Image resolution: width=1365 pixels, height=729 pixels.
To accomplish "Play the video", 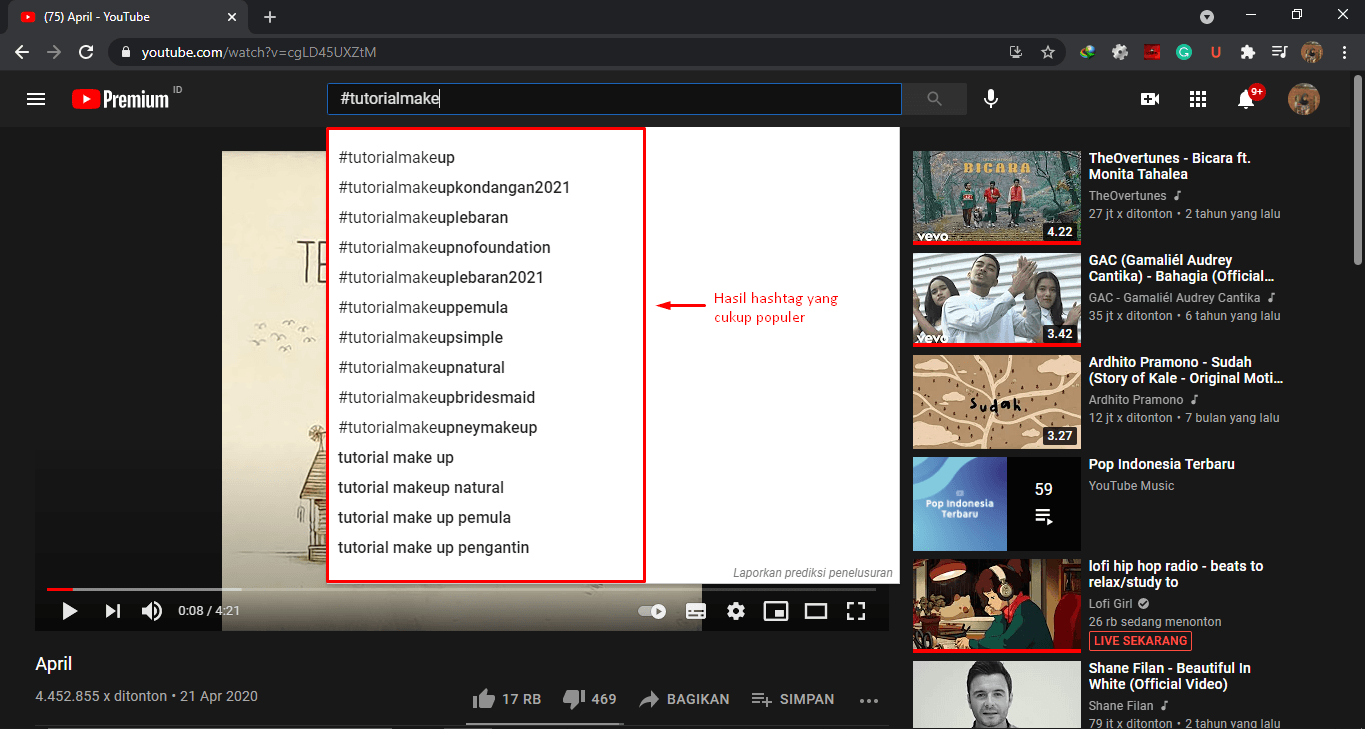I will [69, 611].
